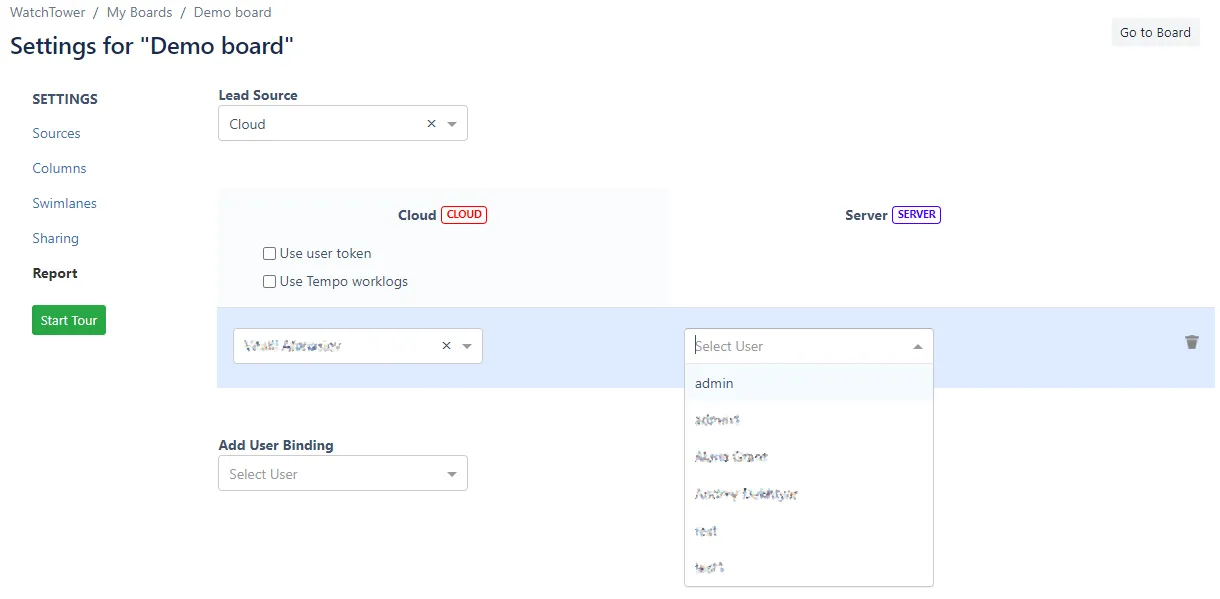1220x599 pixels.
Task: Pick the second user option below admin
Action: [x=809, y=420]
